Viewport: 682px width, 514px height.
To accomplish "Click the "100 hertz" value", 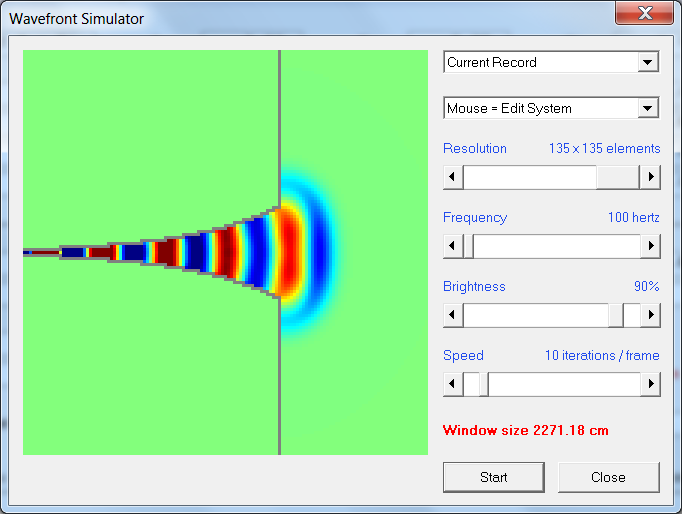I will [634, 217].
